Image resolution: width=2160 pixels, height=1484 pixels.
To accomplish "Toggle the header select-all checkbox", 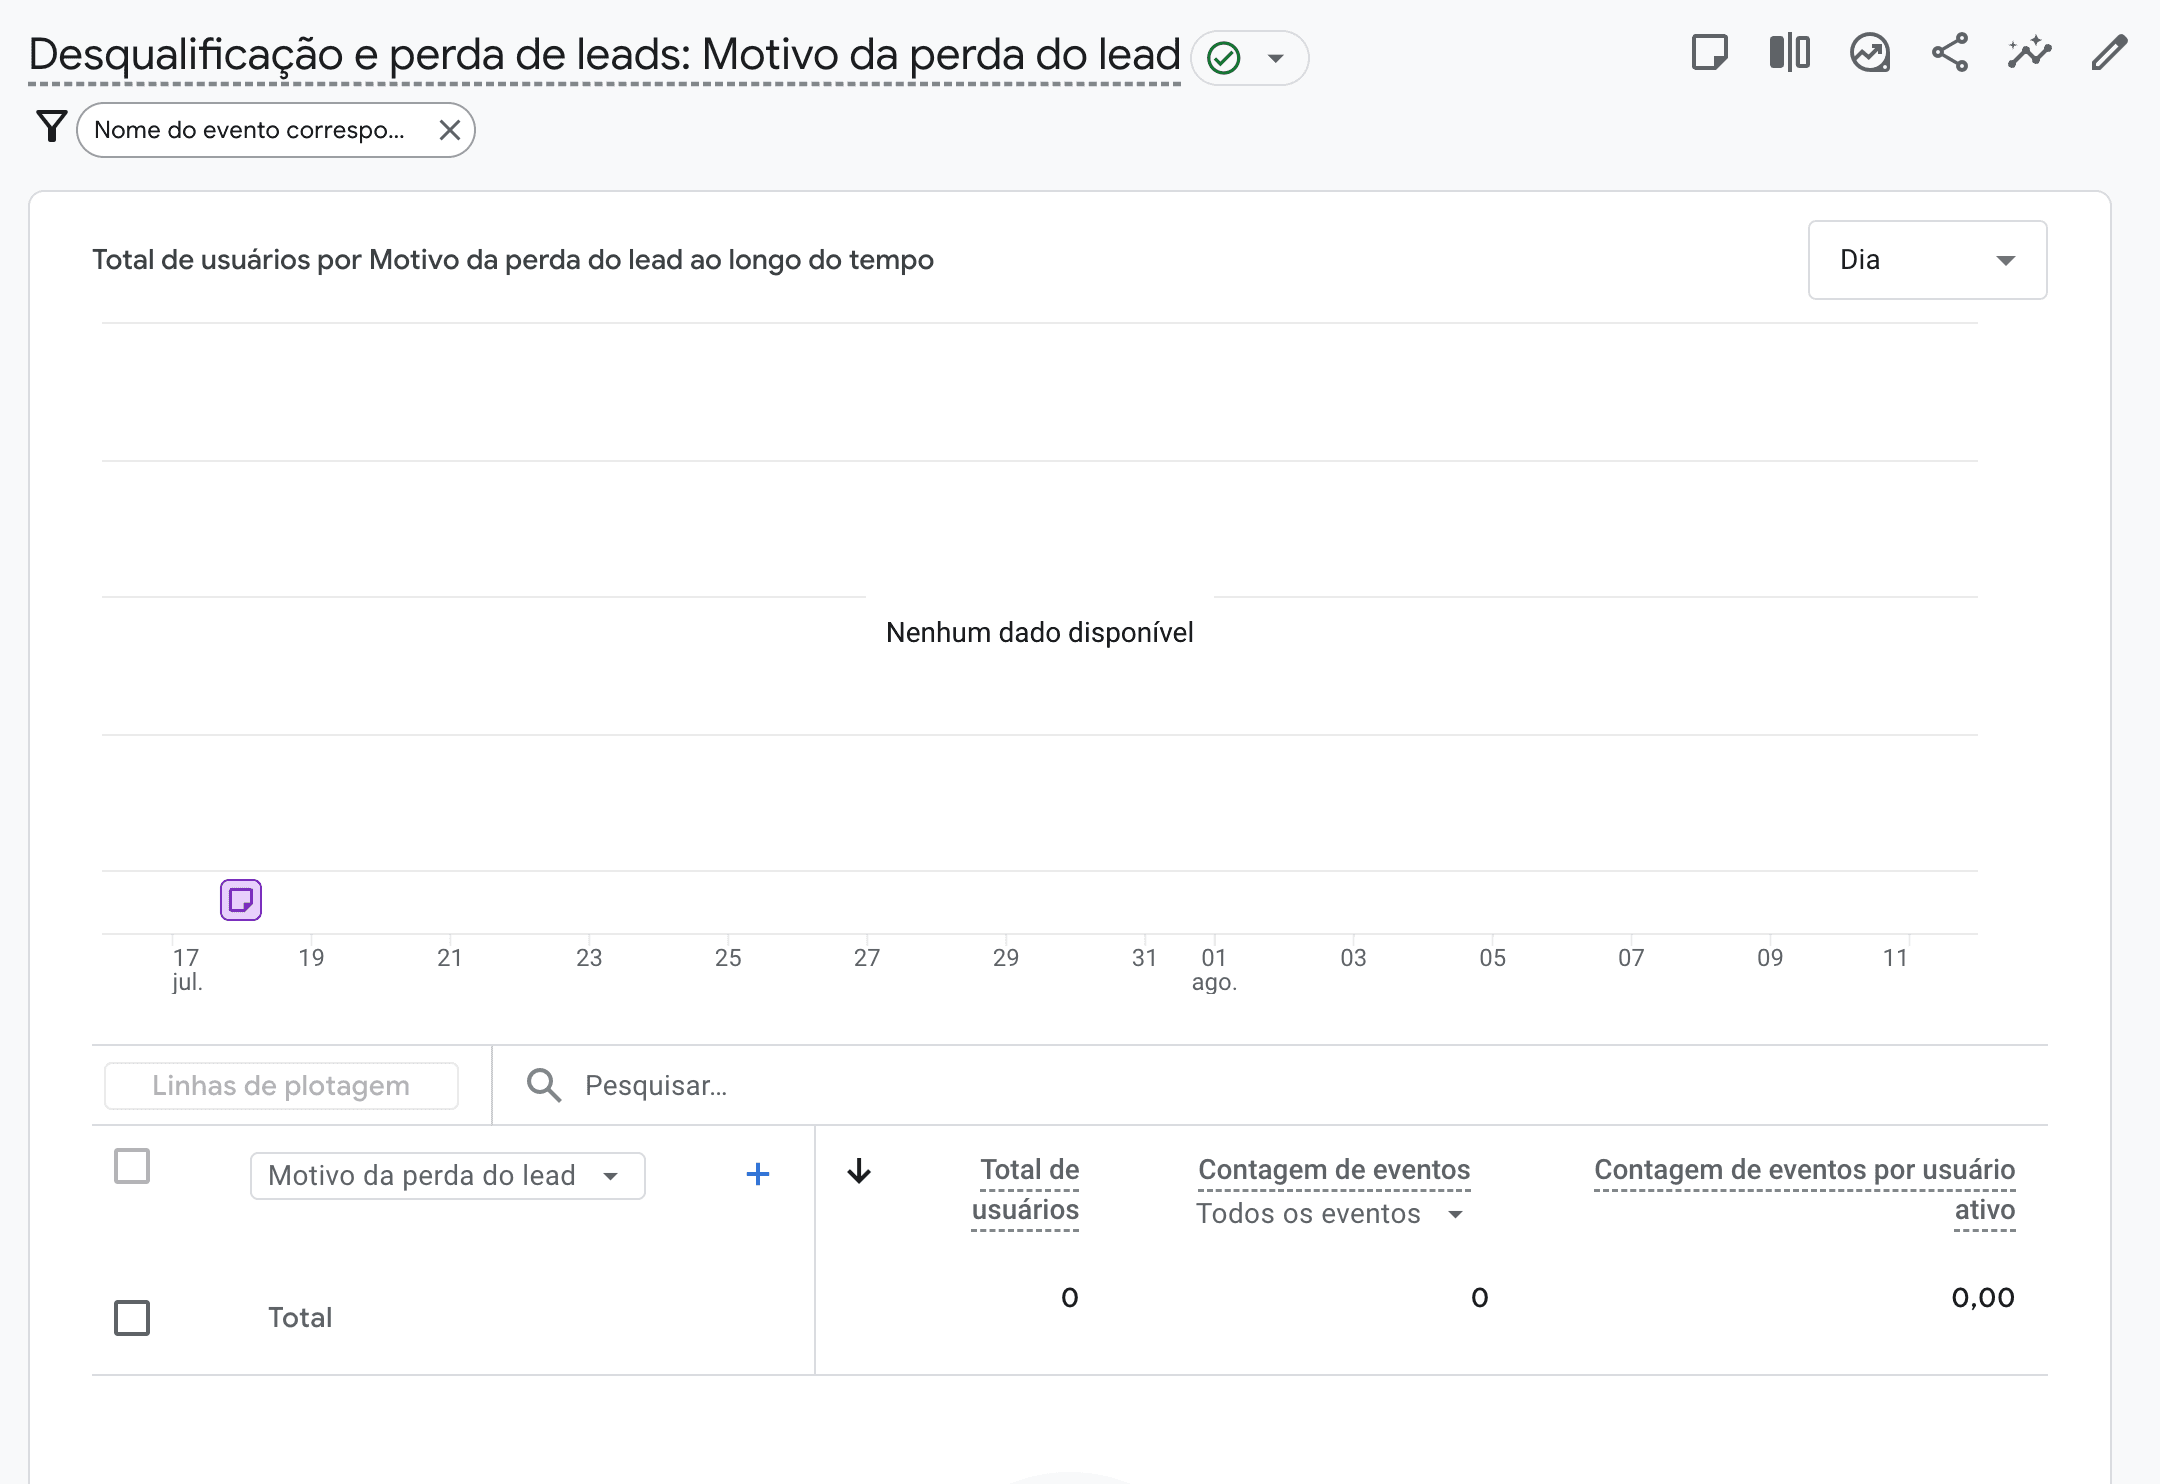I will point(132,1166).
